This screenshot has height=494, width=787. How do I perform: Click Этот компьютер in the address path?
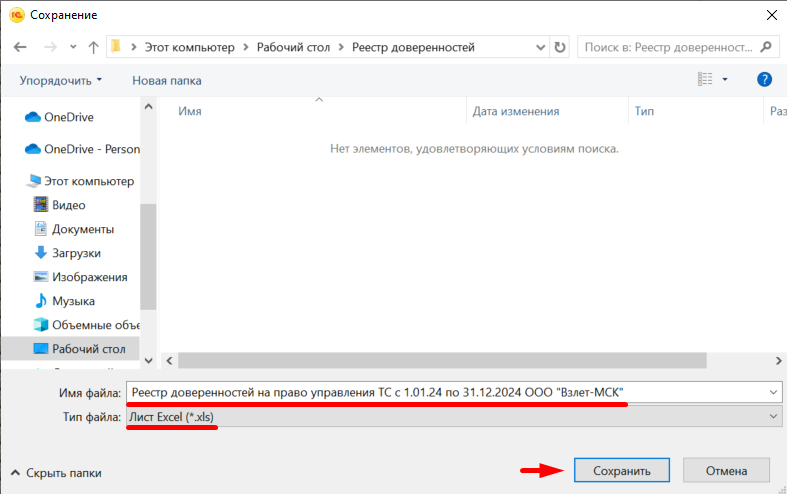(x=190, y=47)
